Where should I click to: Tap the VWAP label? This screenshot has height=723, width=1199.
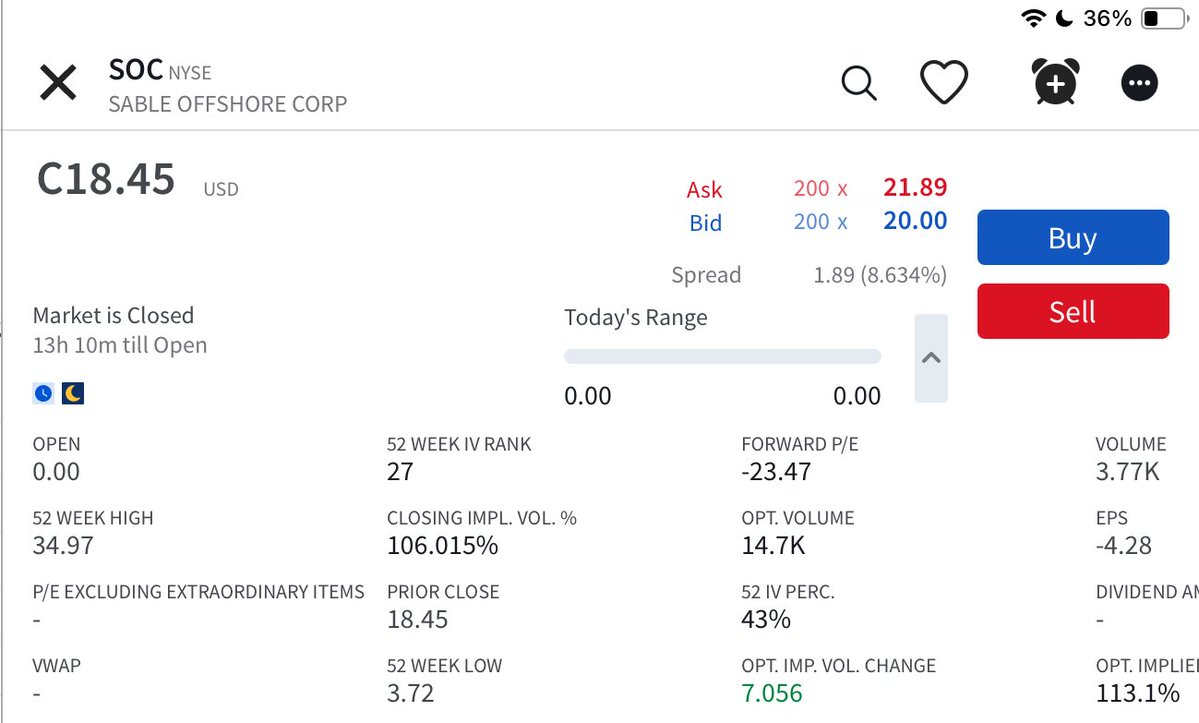coord(57,666)
